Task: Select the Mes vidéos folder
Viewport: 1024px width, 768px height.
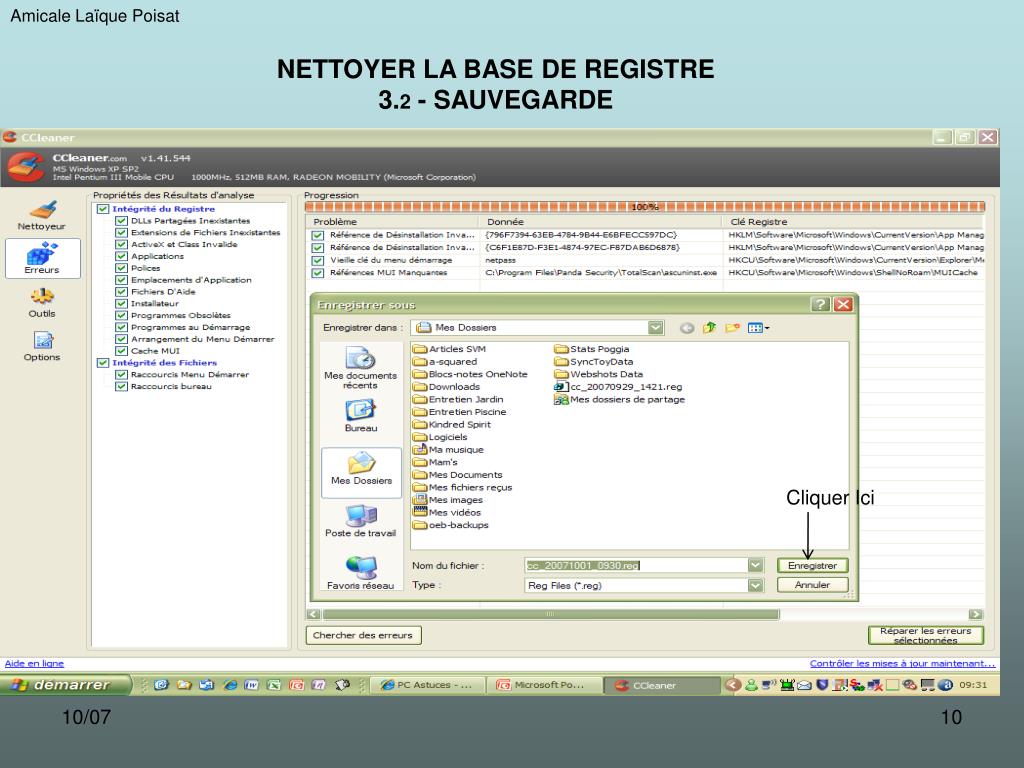Action: coord(447,512)
